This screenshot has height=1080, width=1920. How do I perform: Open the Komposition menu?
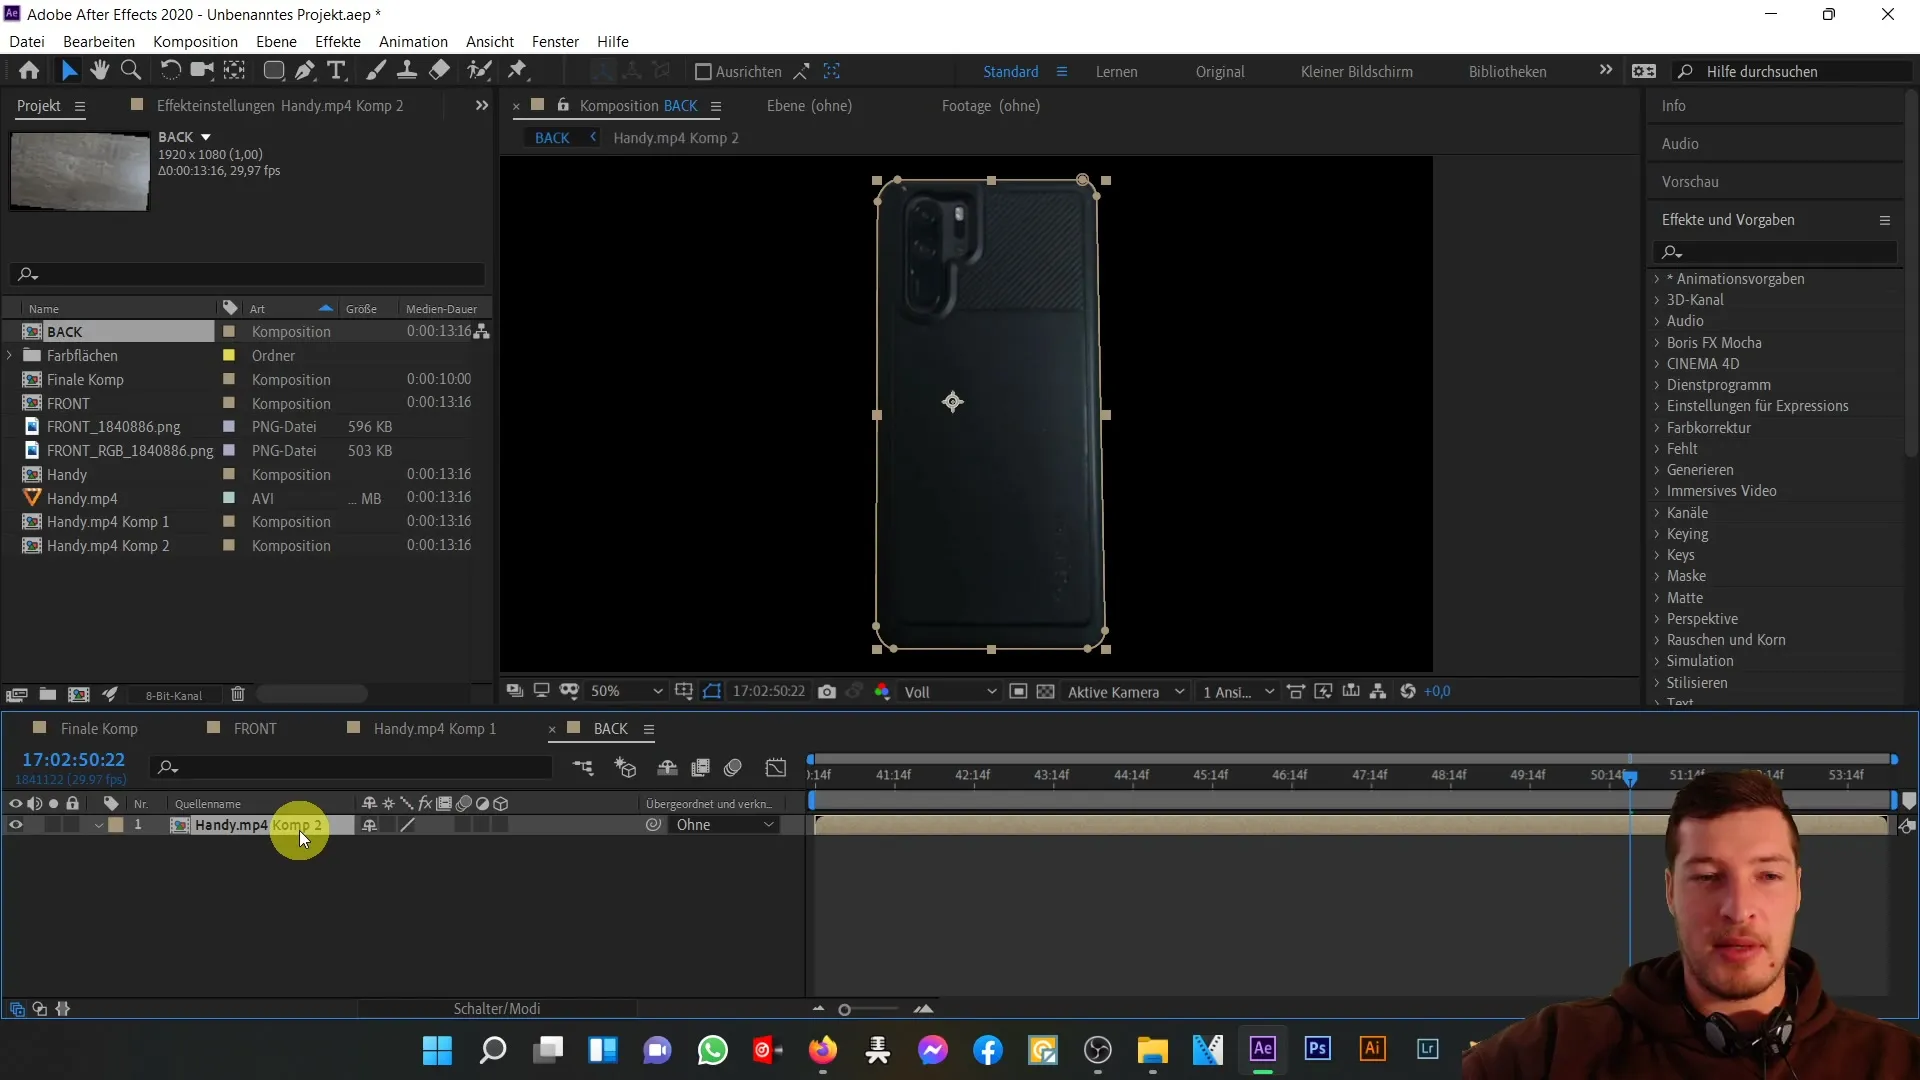(x=195, y=41)
